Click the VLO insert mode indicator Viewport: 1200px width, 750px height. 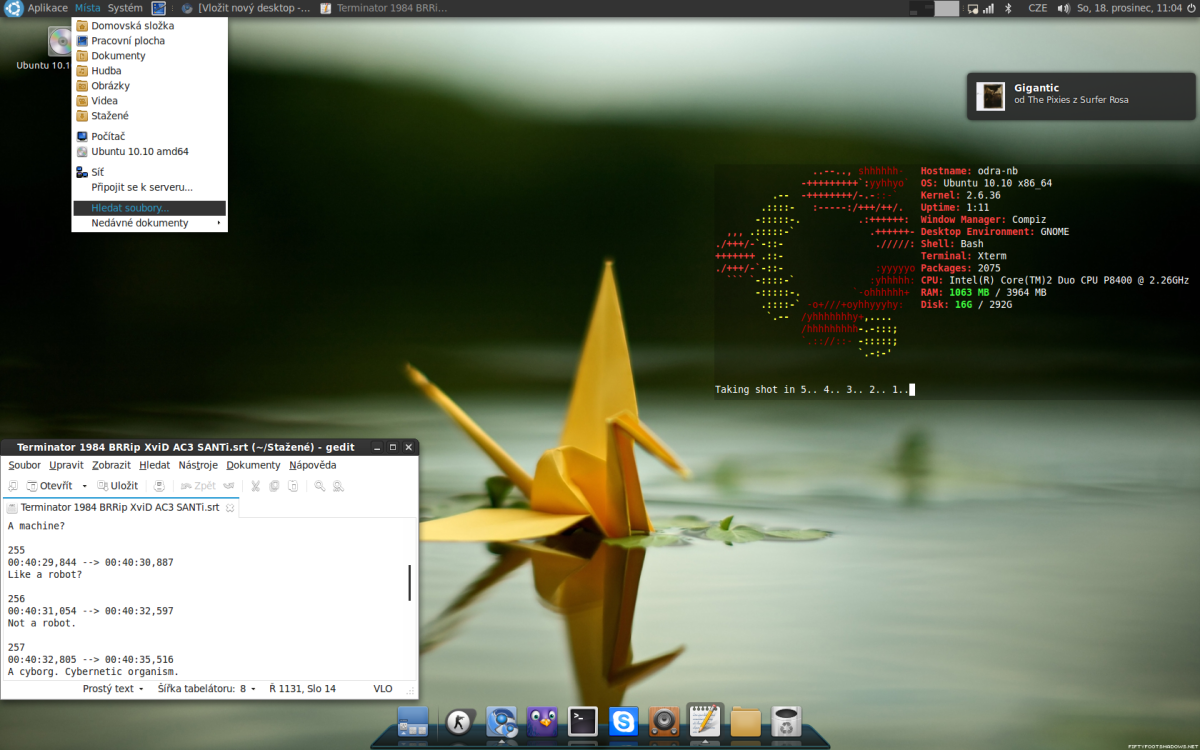click(x=383, y=689)
